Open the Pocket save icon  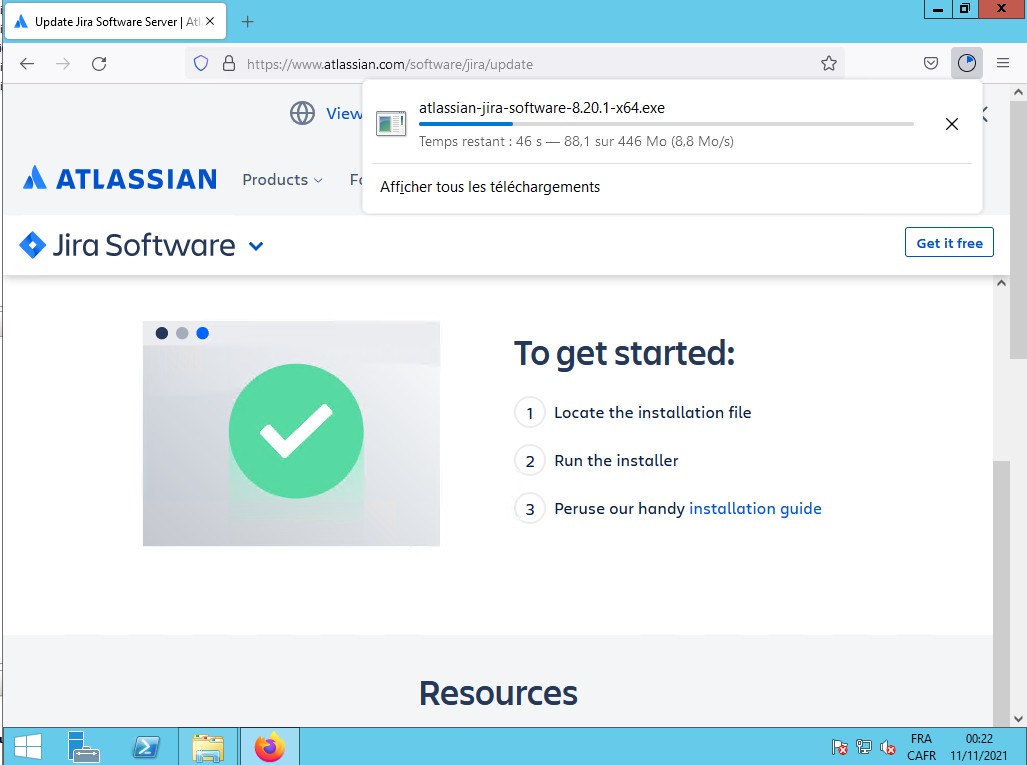pos(931,64)
